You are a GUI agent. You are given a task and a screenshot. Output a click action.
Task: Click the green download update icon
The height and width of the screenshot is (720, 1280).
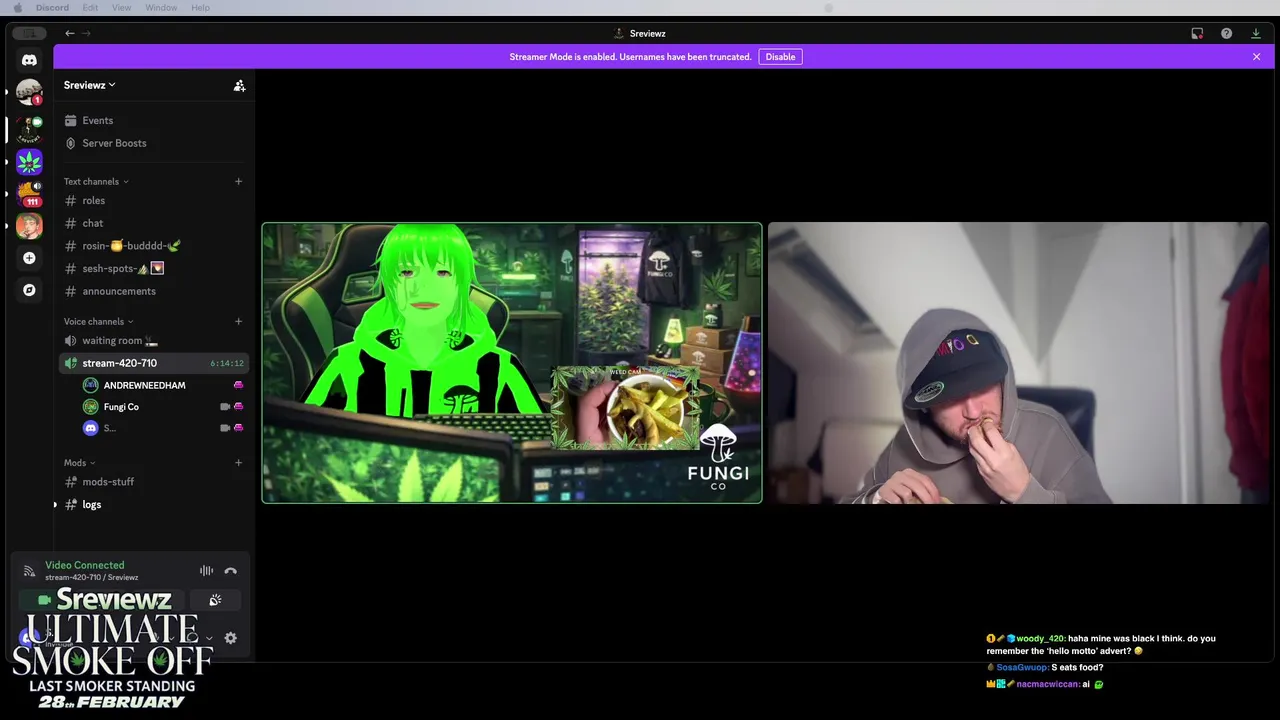tap(1256, 33)
